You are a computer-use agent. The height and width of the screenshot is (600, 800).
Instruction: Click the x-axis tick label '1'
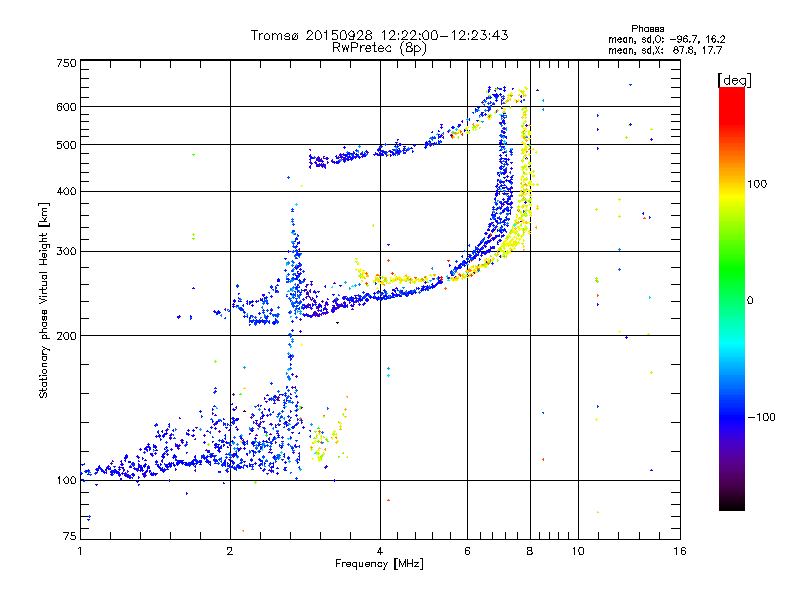[80, 551]
